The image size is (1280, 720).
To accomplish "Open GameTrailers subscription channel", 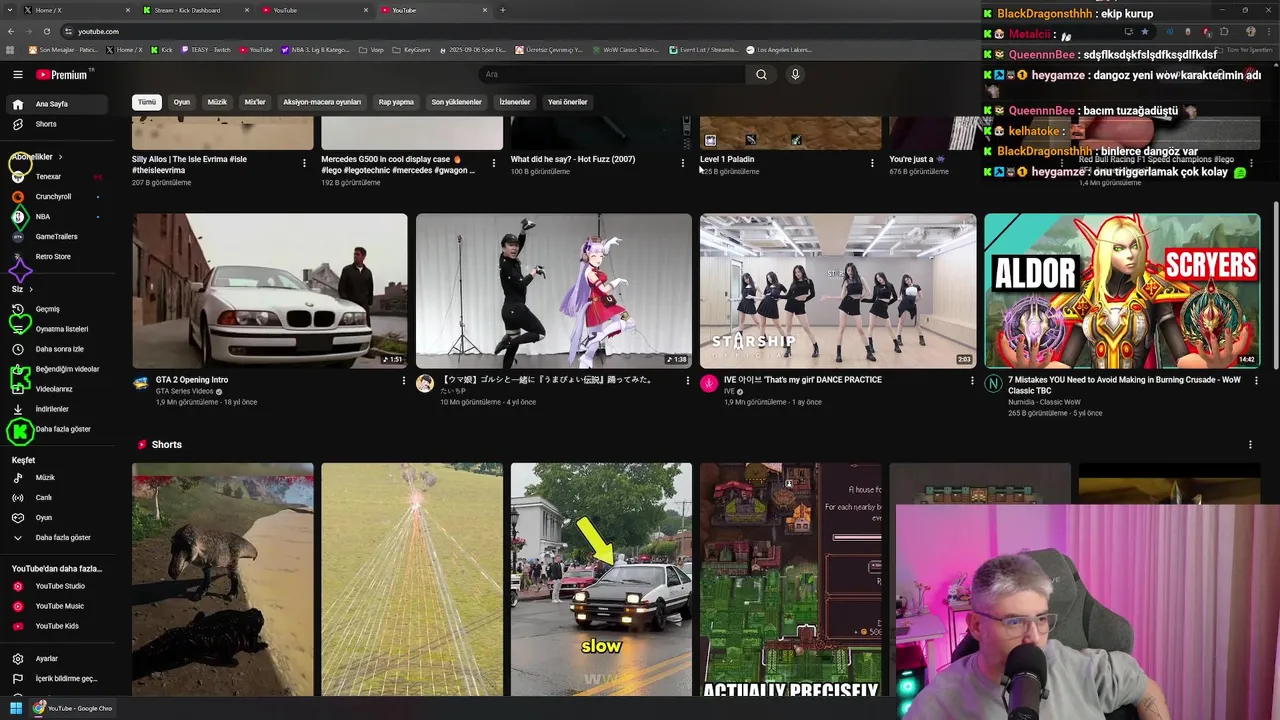I will [x=56, y=236].
